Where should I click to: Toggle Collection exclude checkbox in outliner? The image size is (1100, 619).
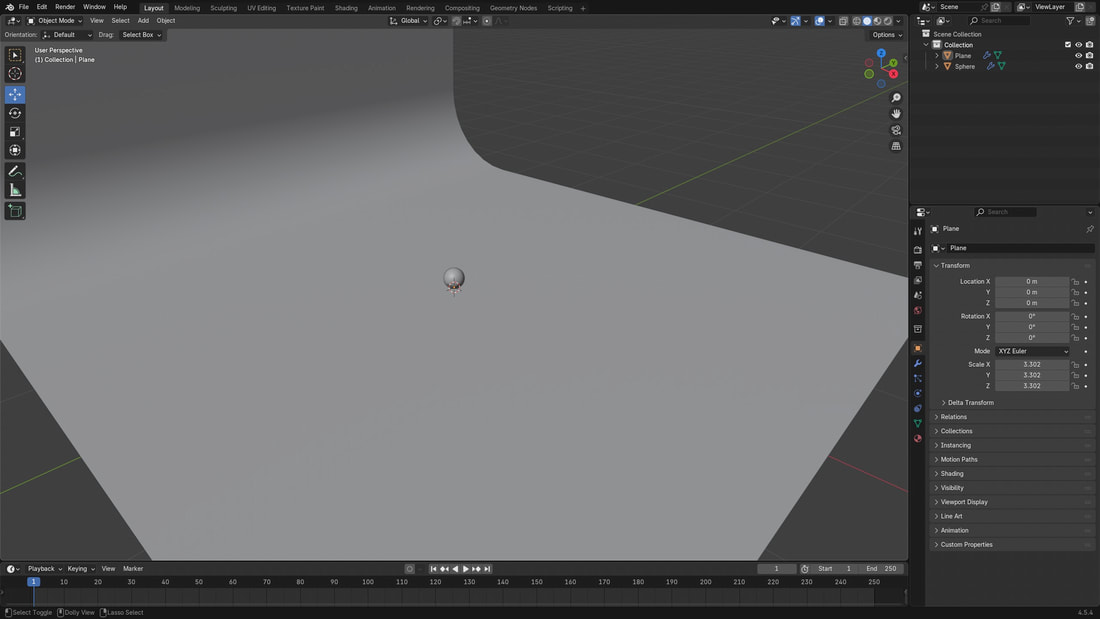[1068, 45]
